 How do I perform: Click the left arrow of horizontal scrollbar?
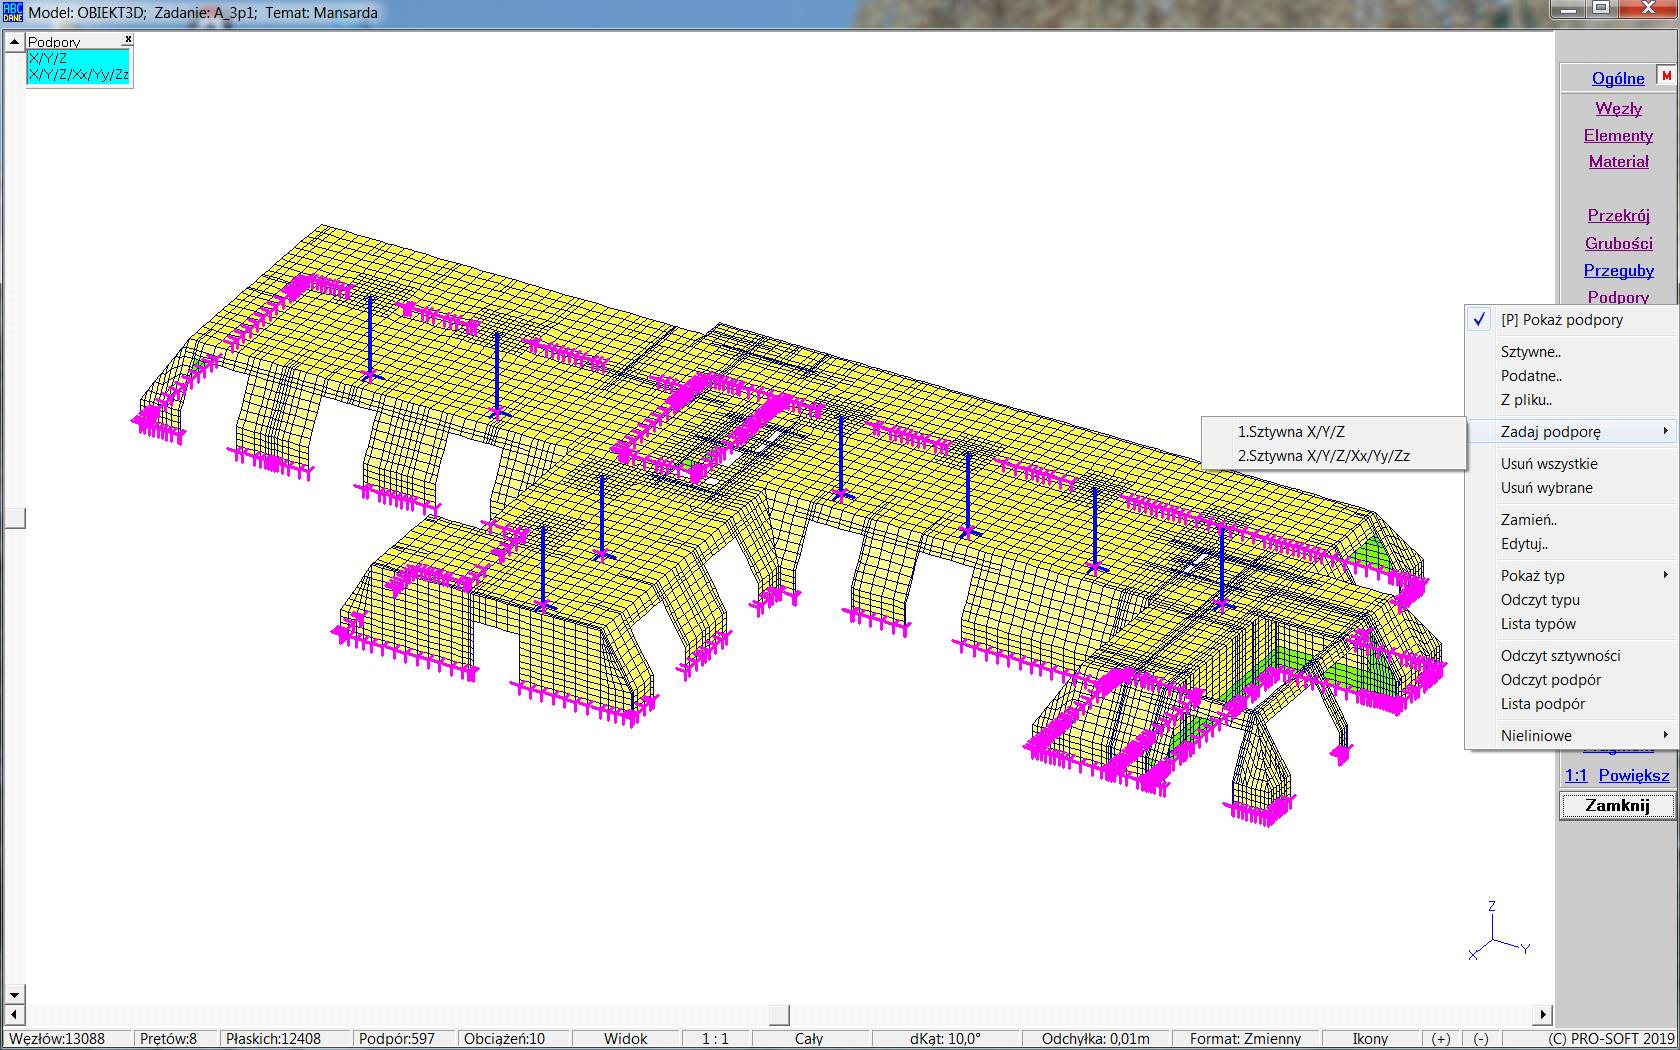pyautogui.click(x=14, y=1015)
